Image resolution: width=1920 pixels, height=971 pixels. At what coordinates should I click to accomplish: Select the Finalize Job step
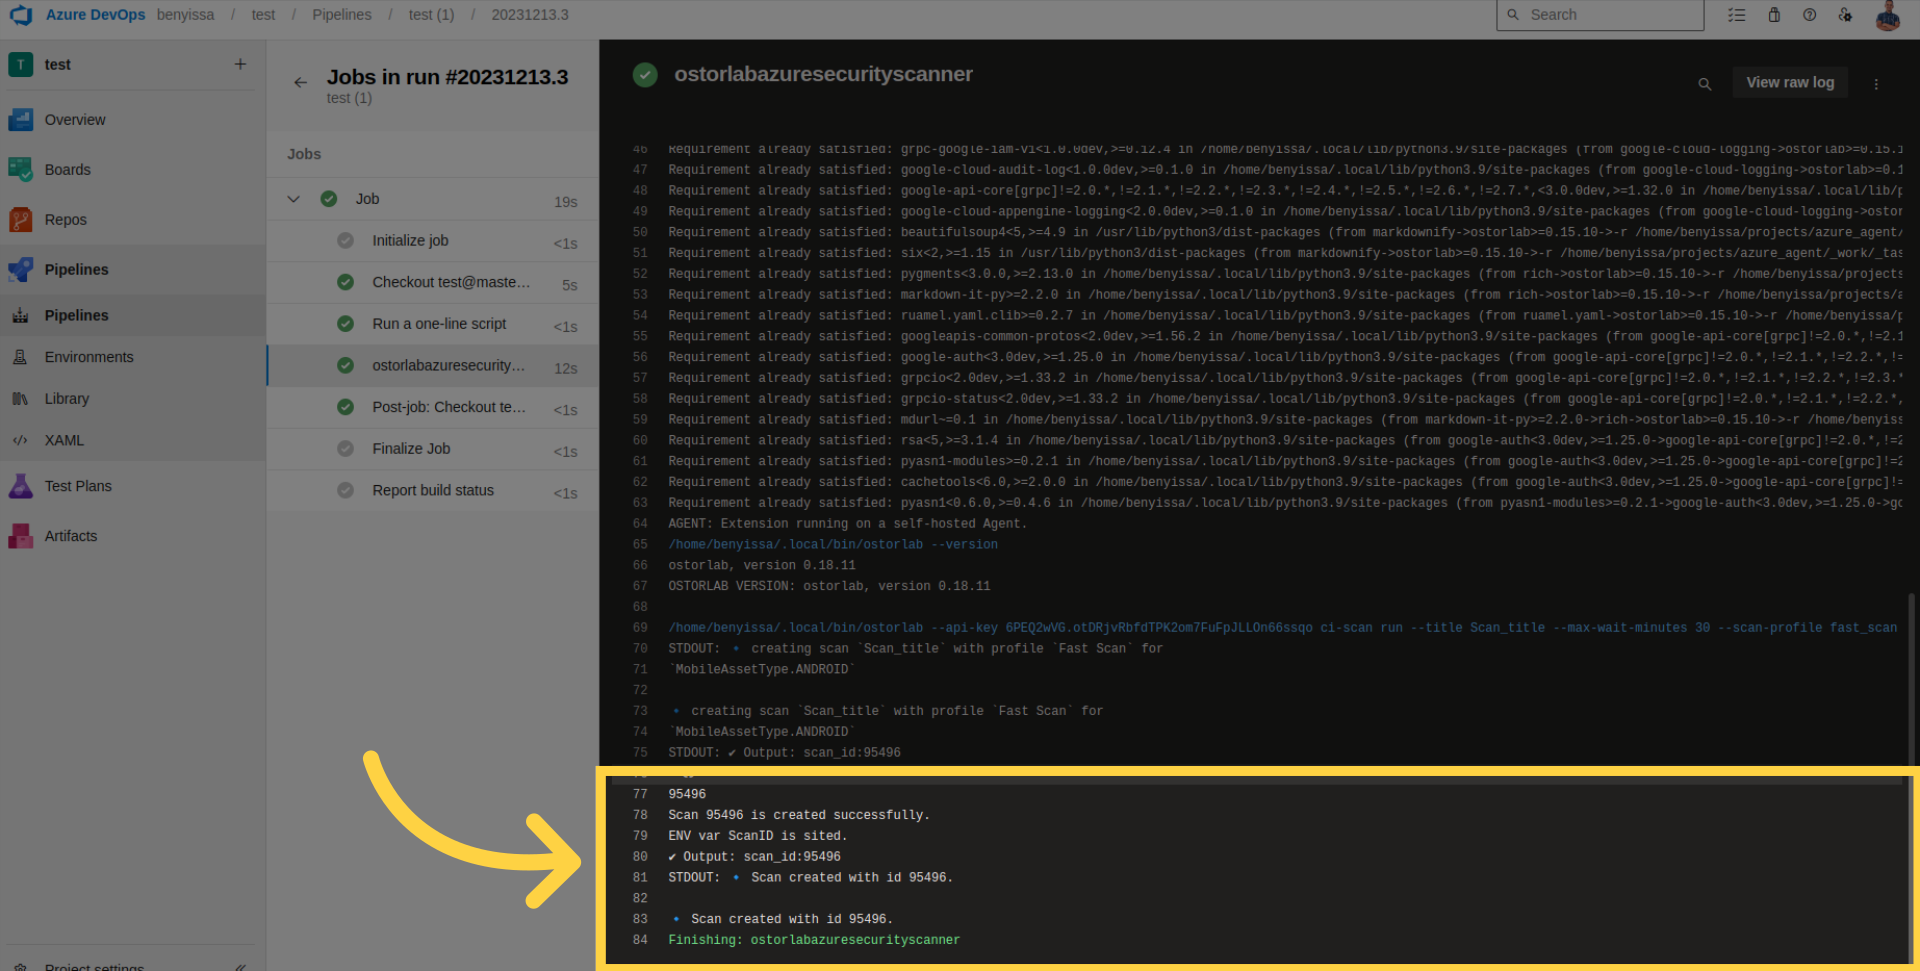(411, 449)
